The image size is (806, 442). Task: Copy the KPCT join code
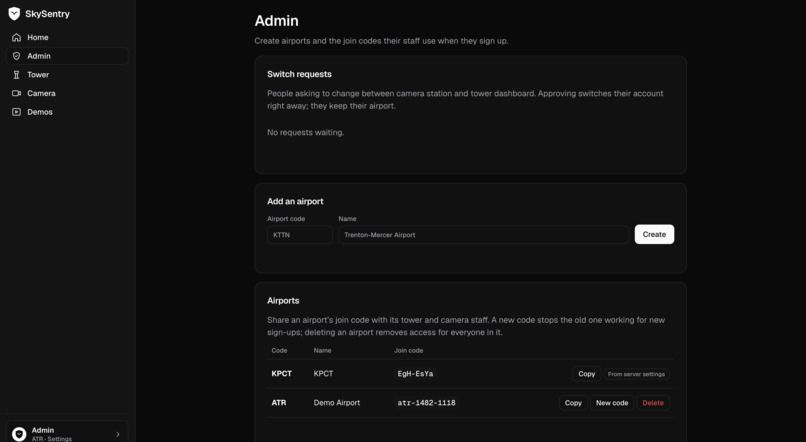click(x=587, y=374)
